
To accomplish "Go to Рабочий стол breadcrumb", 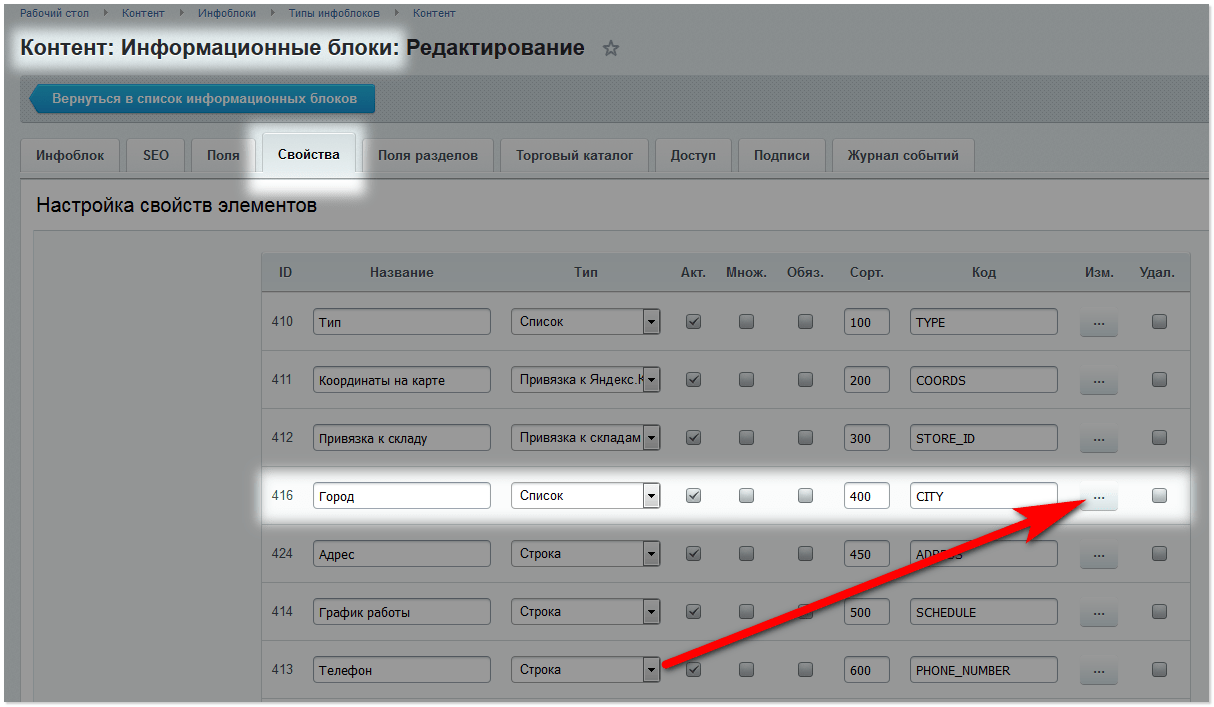I will tap(54, 13).
